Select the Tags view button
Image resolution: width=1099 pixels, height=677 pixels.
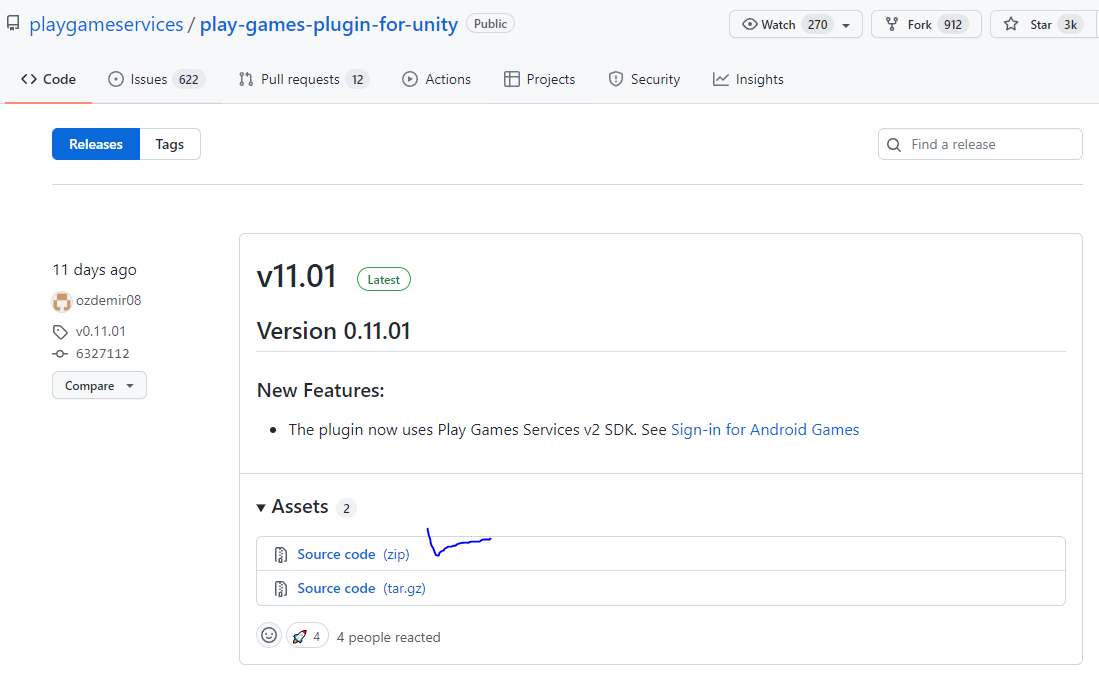point(170,144)
